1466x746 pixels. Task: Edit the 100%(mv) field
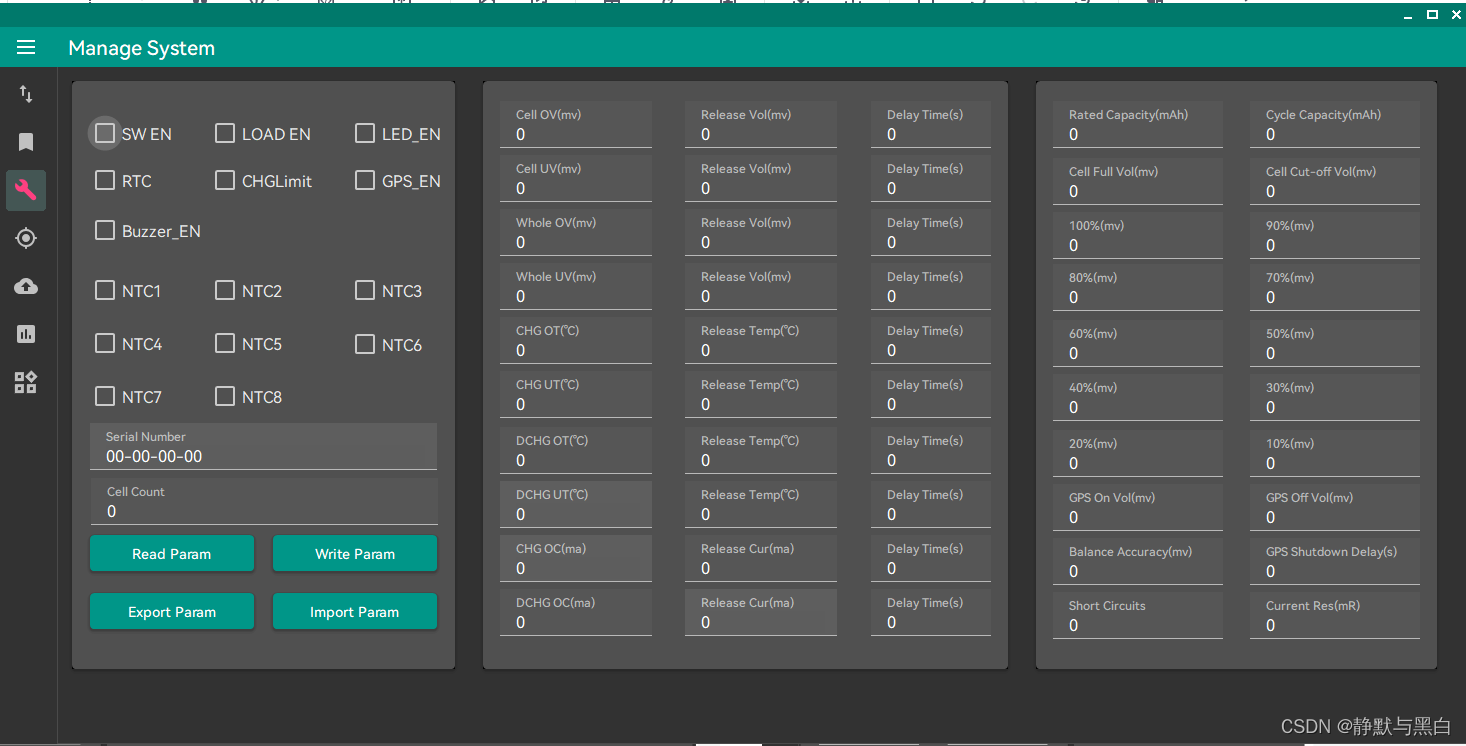tap(1138, 235)
